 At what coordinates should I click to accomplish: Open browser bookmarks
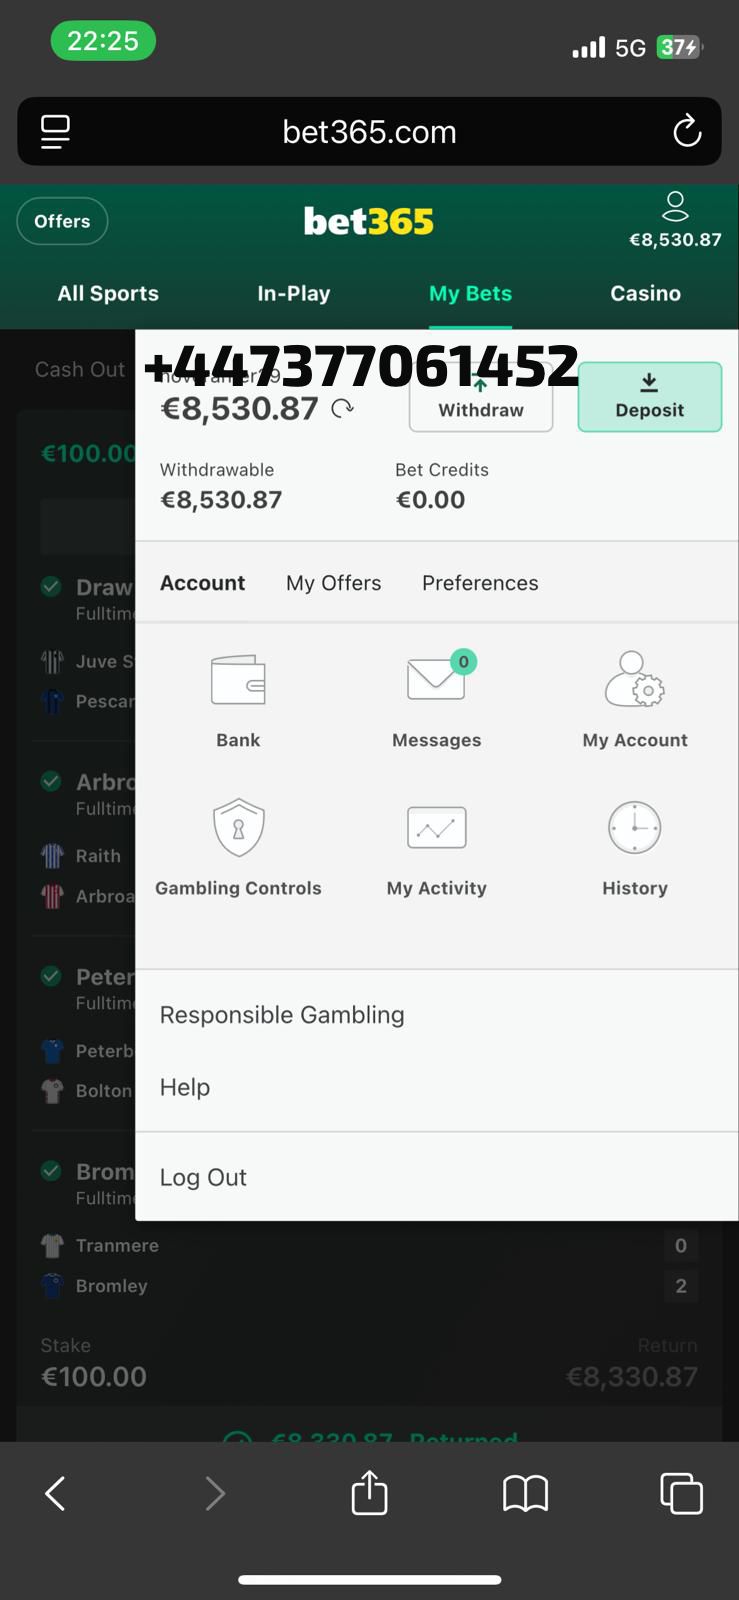(525, 1494)
